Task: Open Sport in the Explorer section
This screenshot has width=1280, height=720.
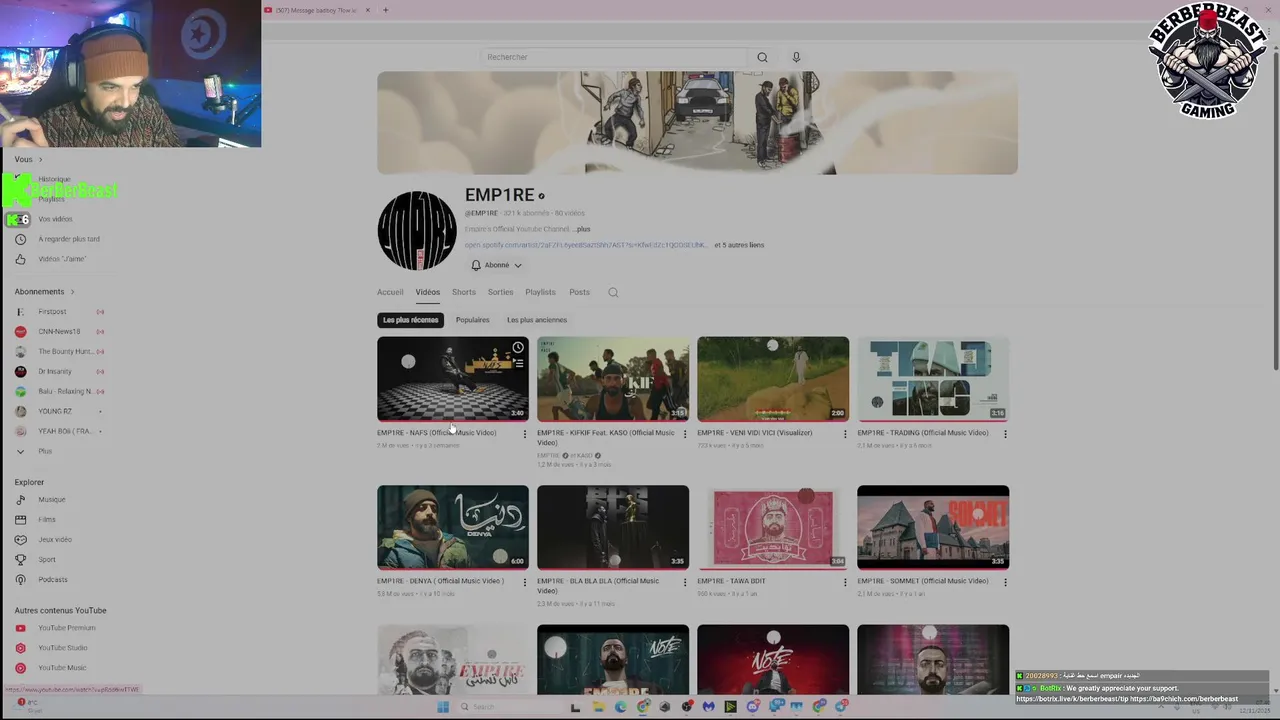Action: coord(47,560)
